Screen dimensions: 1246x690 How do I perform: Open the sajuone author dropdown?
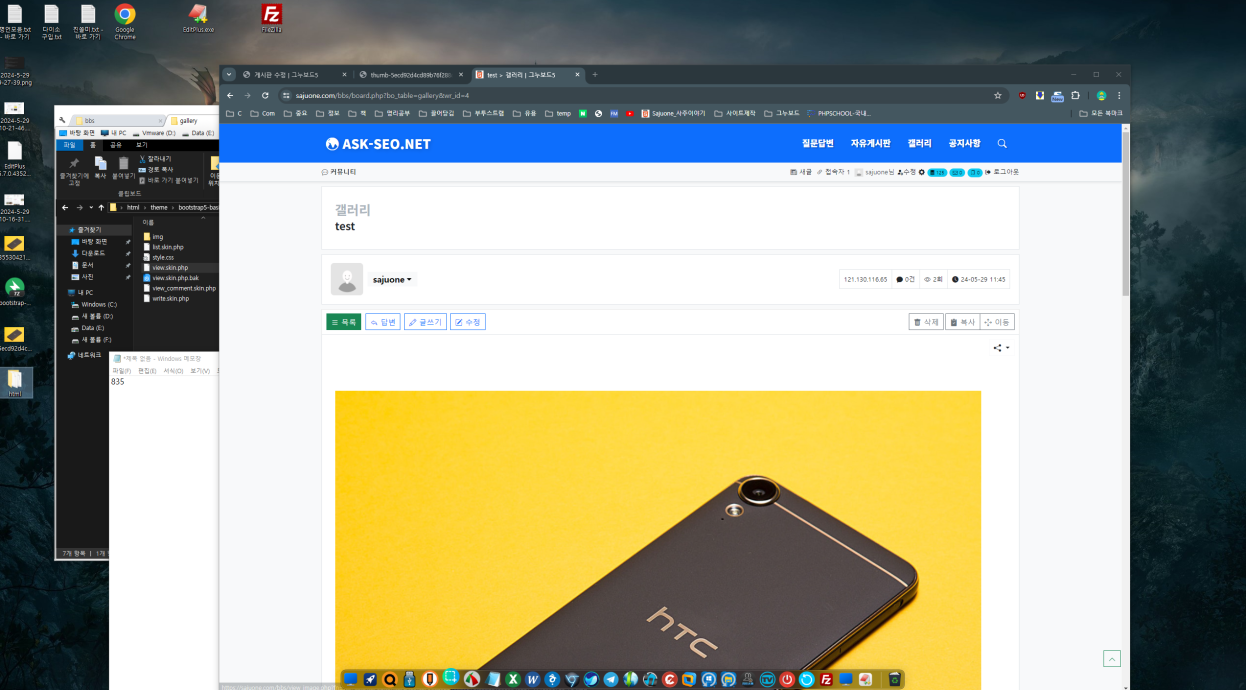point(393,280)
